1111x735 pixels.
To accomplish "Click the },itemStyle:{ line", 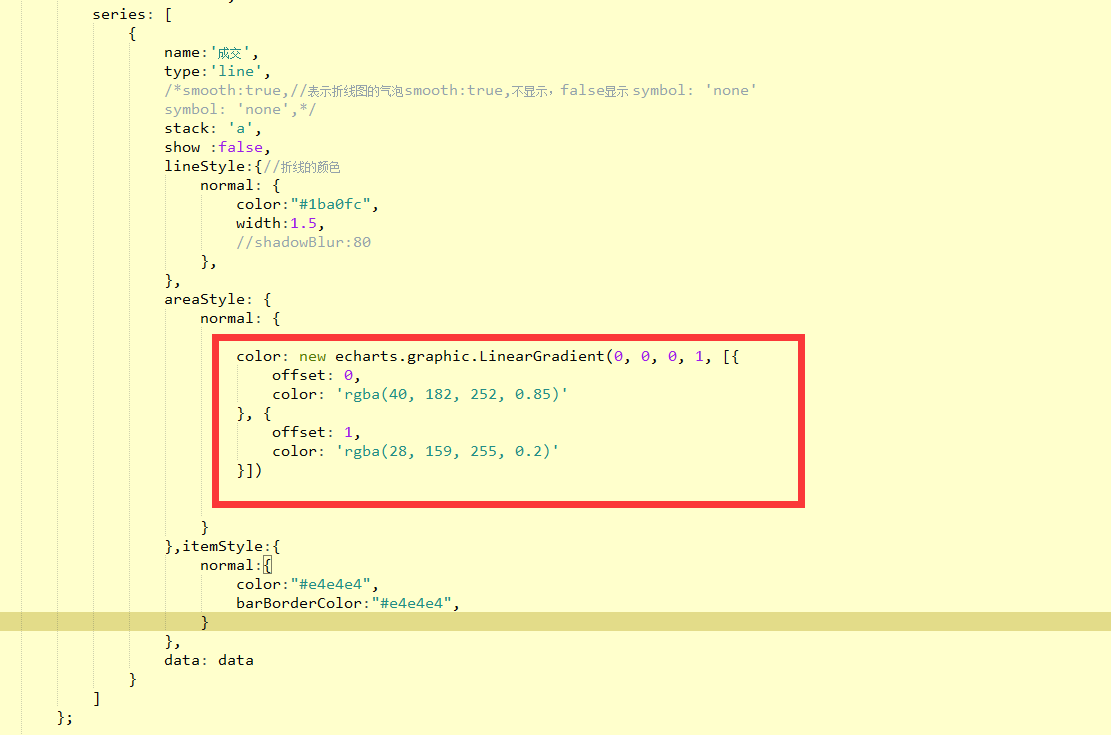I will [x=222, y=546].
